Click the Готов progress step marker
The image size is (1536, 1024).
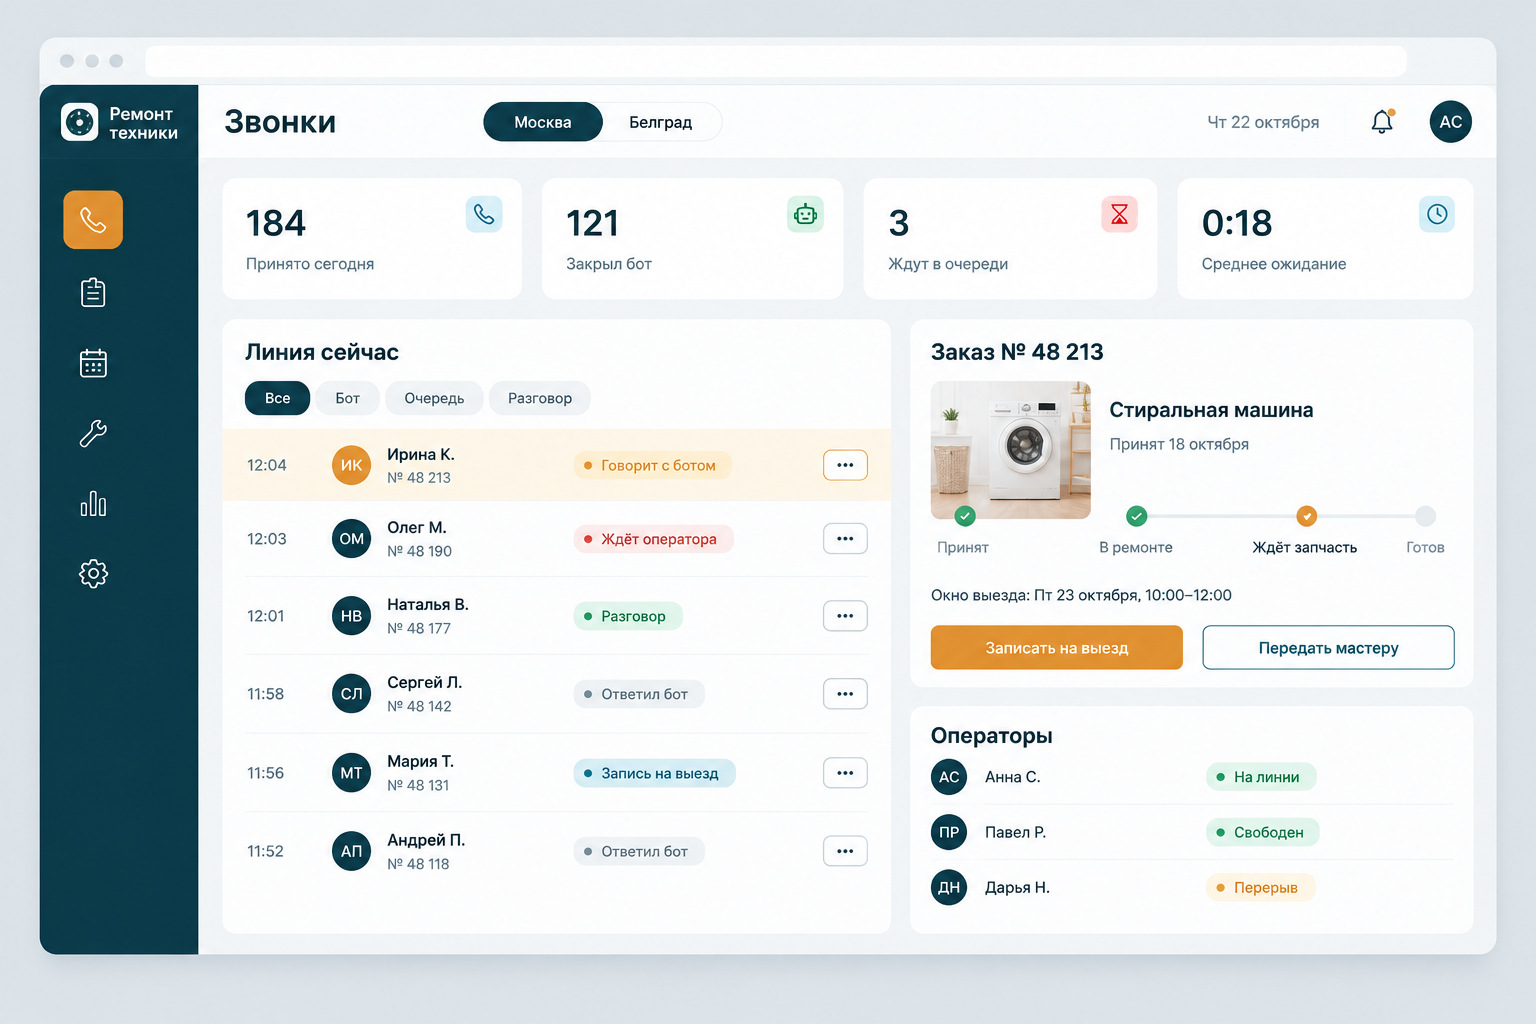1425,516
